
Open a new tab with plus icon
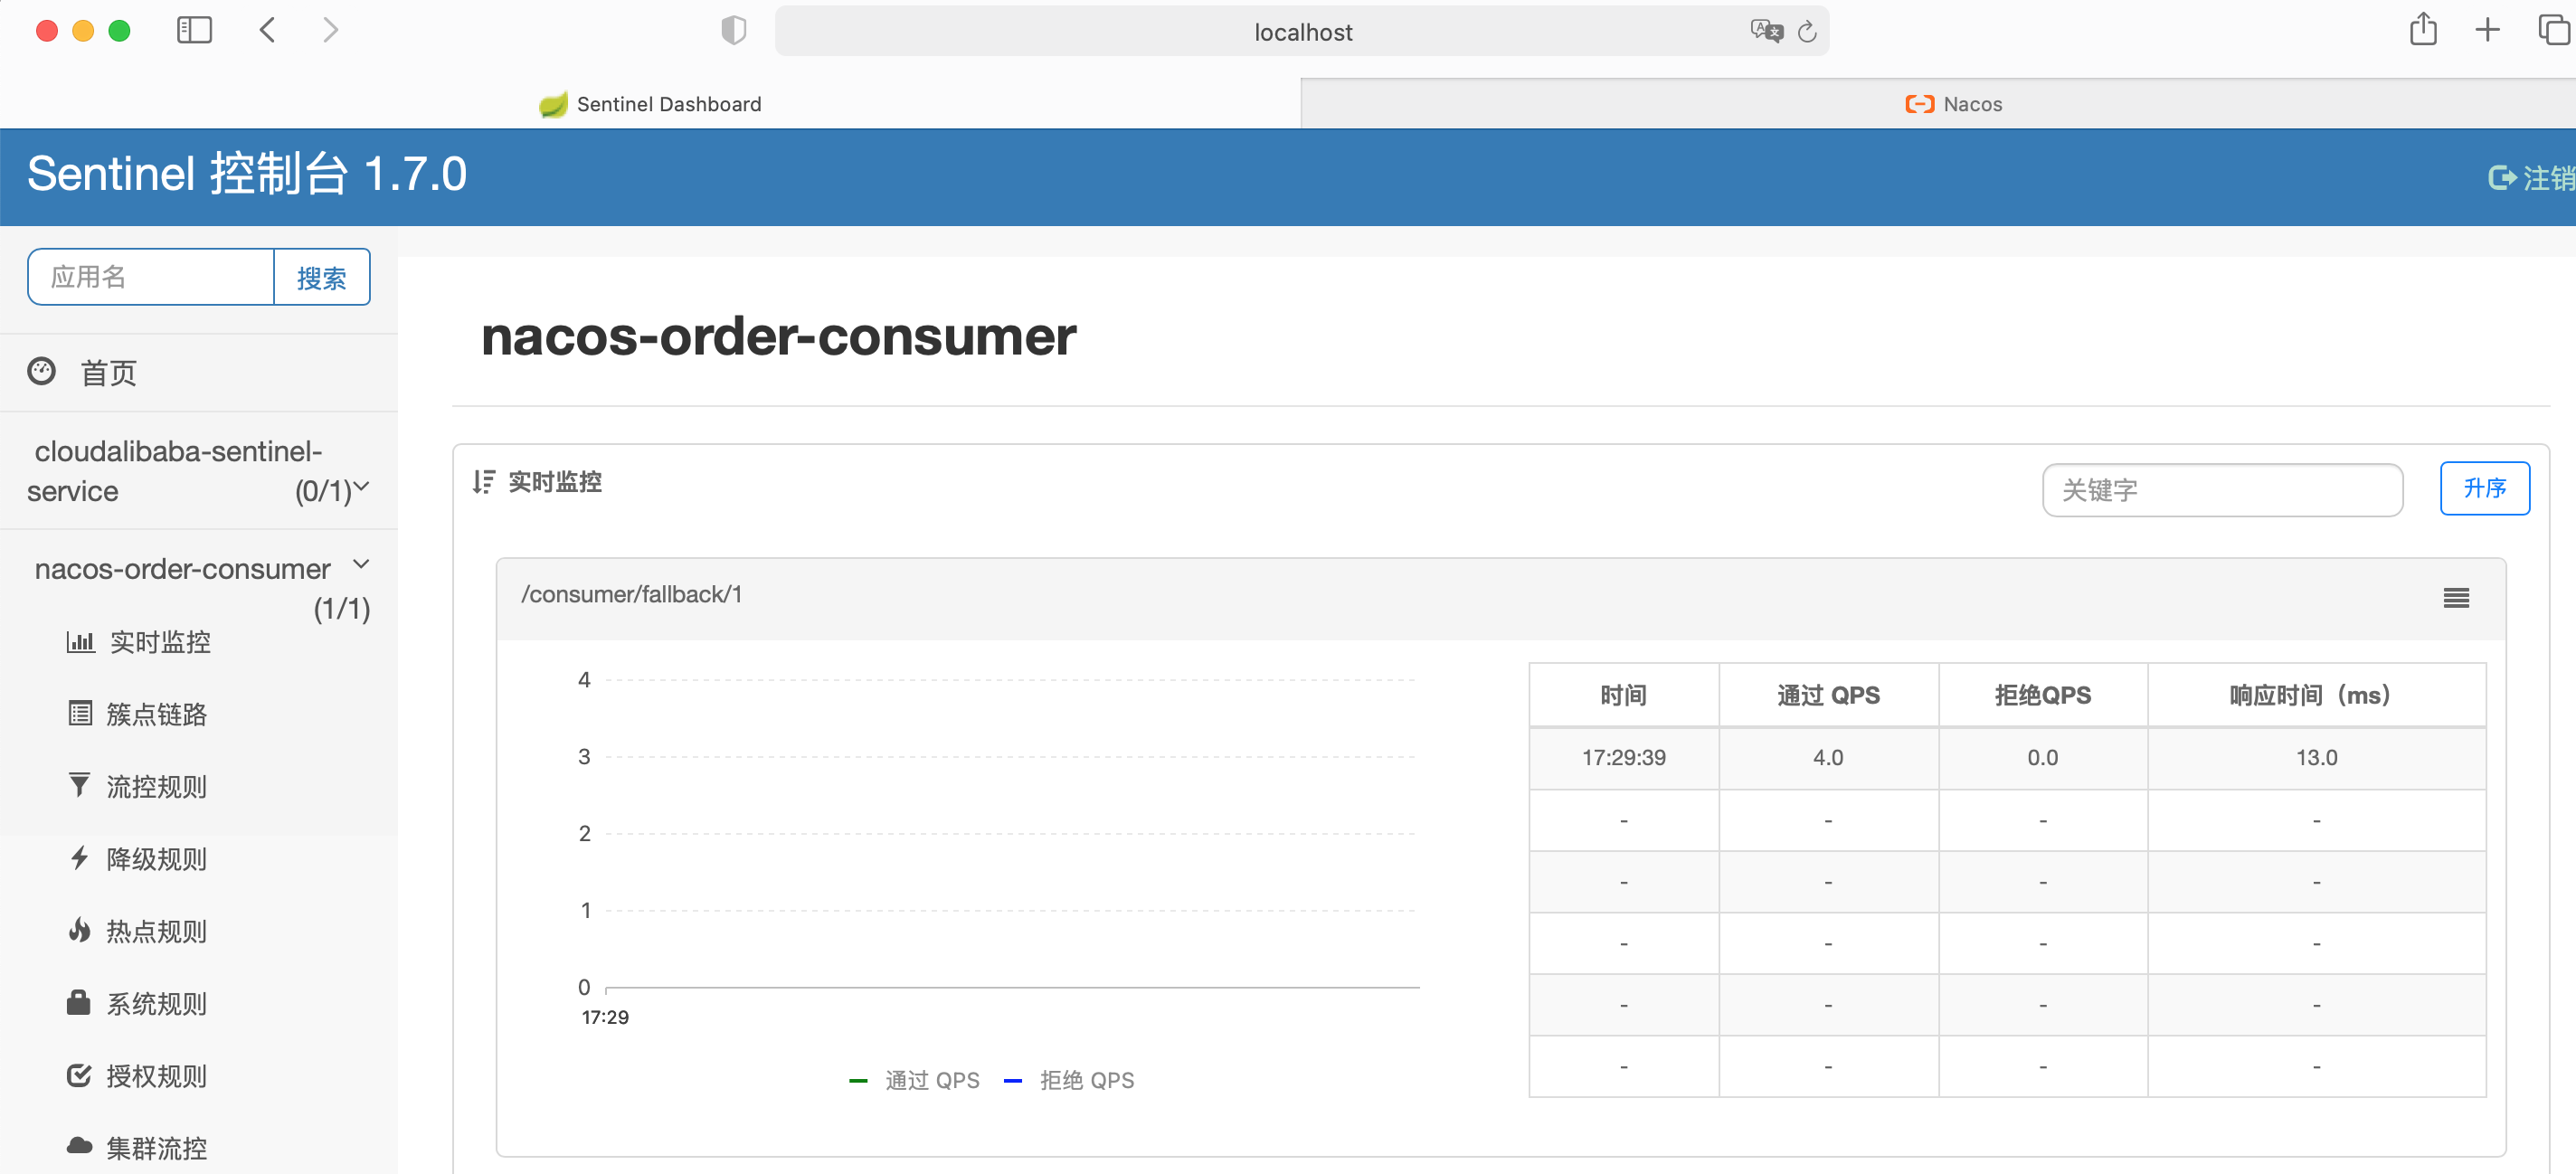pyautogui.click(x=2487, y=30)
